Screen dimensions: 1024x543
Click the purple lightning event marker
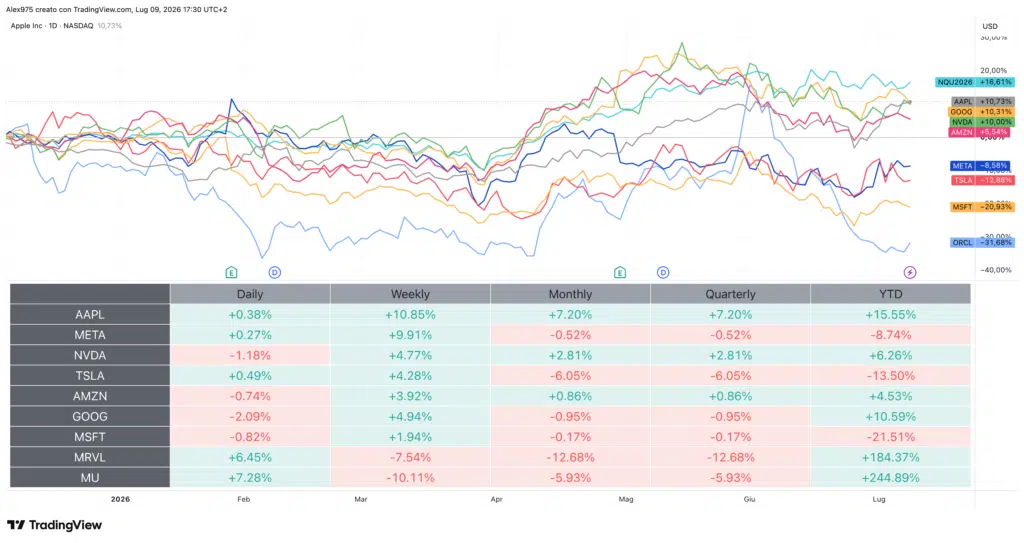tap(910, 272)
